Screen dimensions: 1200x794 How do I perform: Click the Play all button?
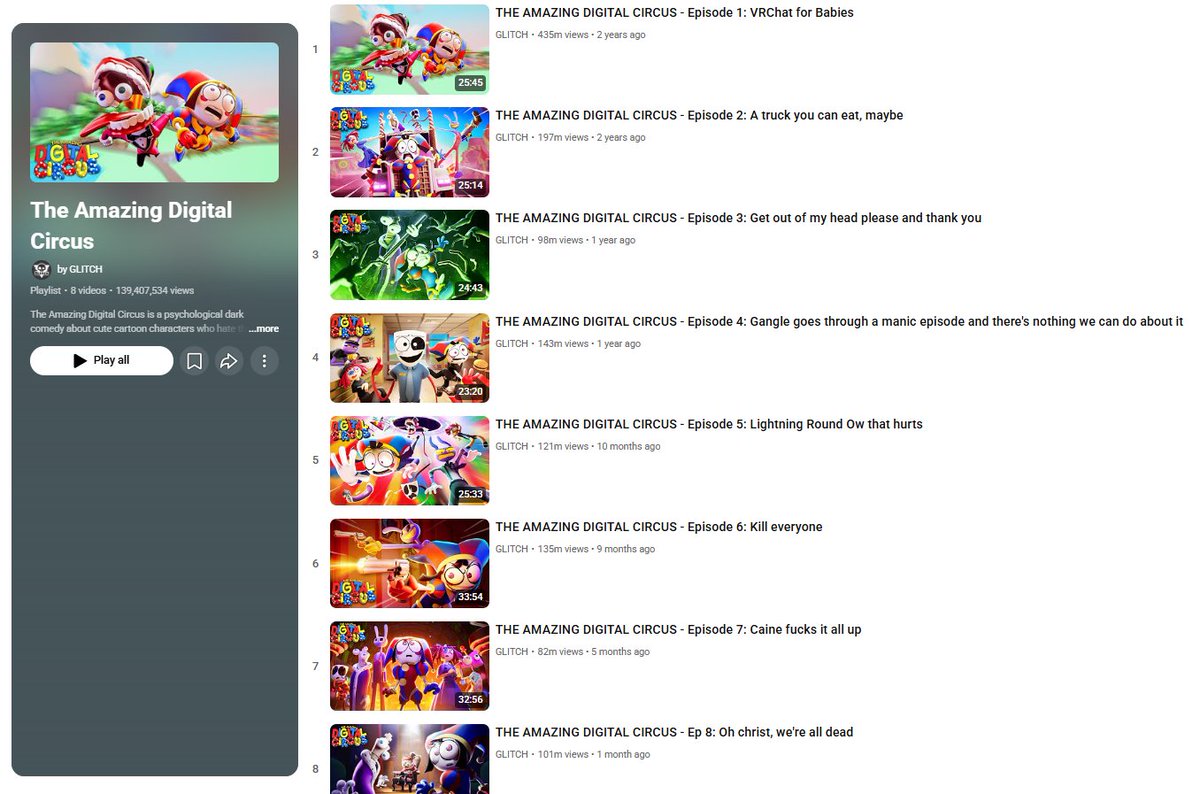pyautogui.click(x=102, y=361)
